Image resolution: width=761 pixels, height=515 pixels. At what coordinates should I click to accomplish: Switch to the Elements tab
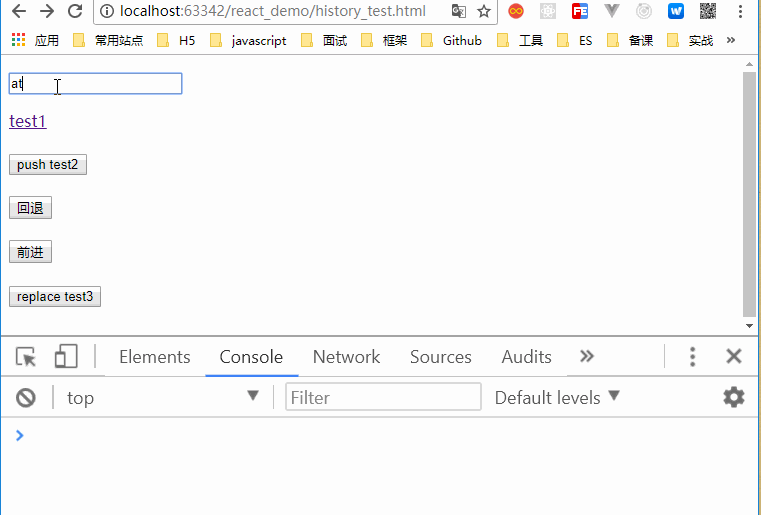154,357
